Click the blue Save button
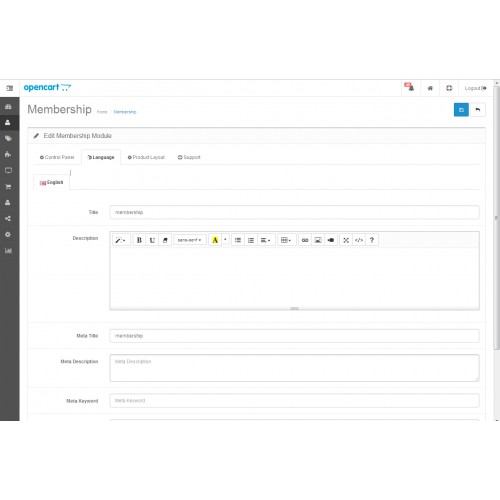This screenshot has width=500, height=500. (461, 110)
